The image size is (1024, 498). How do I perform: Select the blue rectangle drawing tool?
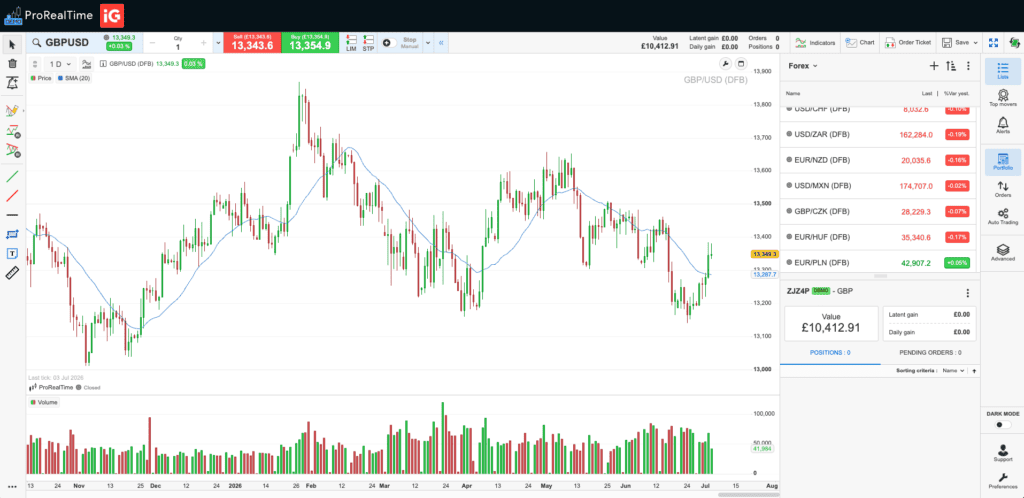tap(12, 234)
